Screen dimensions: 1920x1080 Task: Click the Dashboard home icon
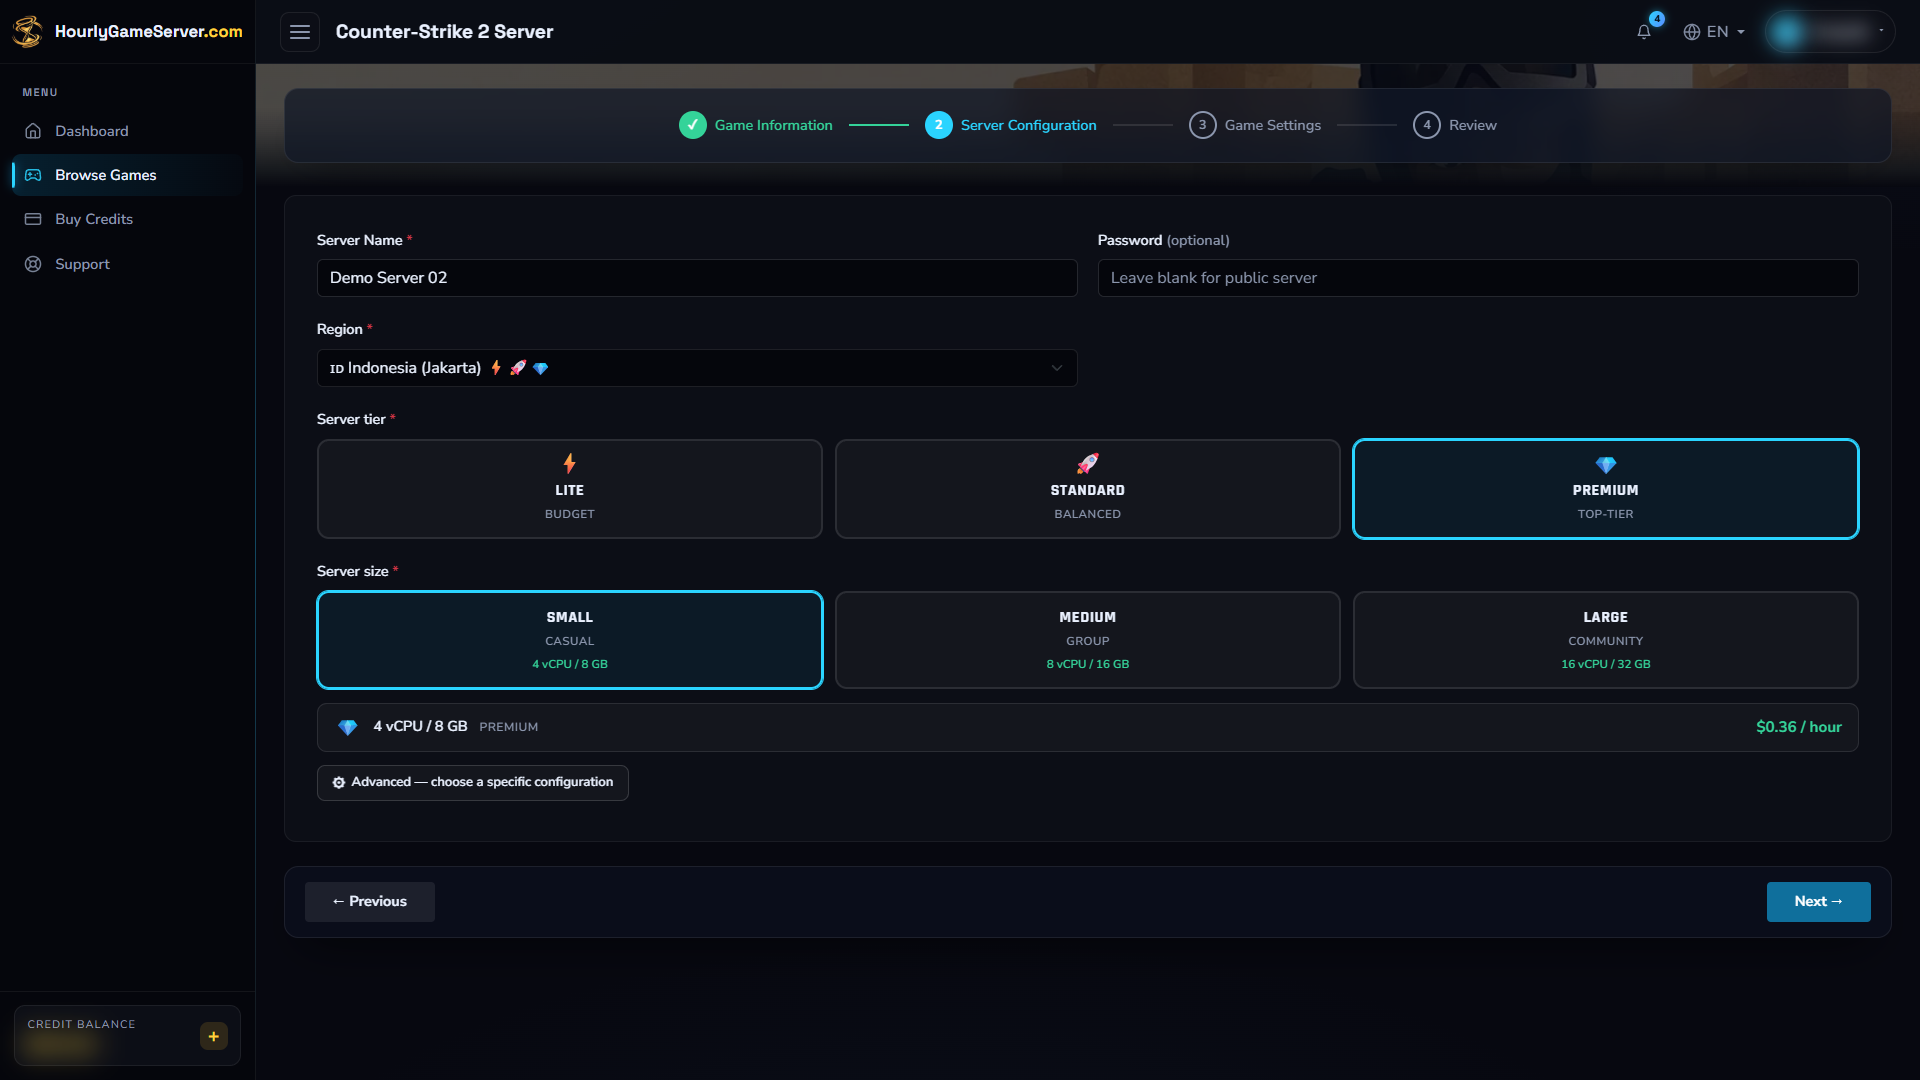tap(33, 131)
